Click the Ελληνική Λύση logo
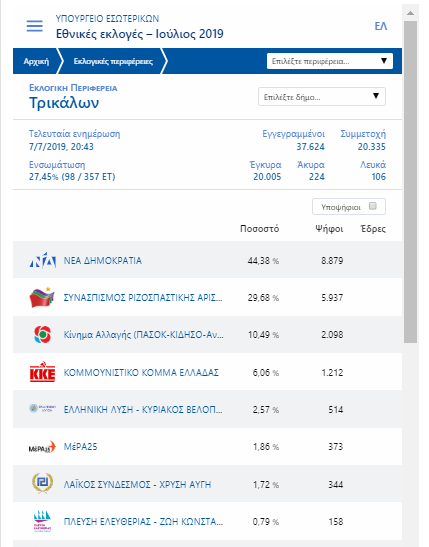Screen dimensions: 429x547 [42, 409]
